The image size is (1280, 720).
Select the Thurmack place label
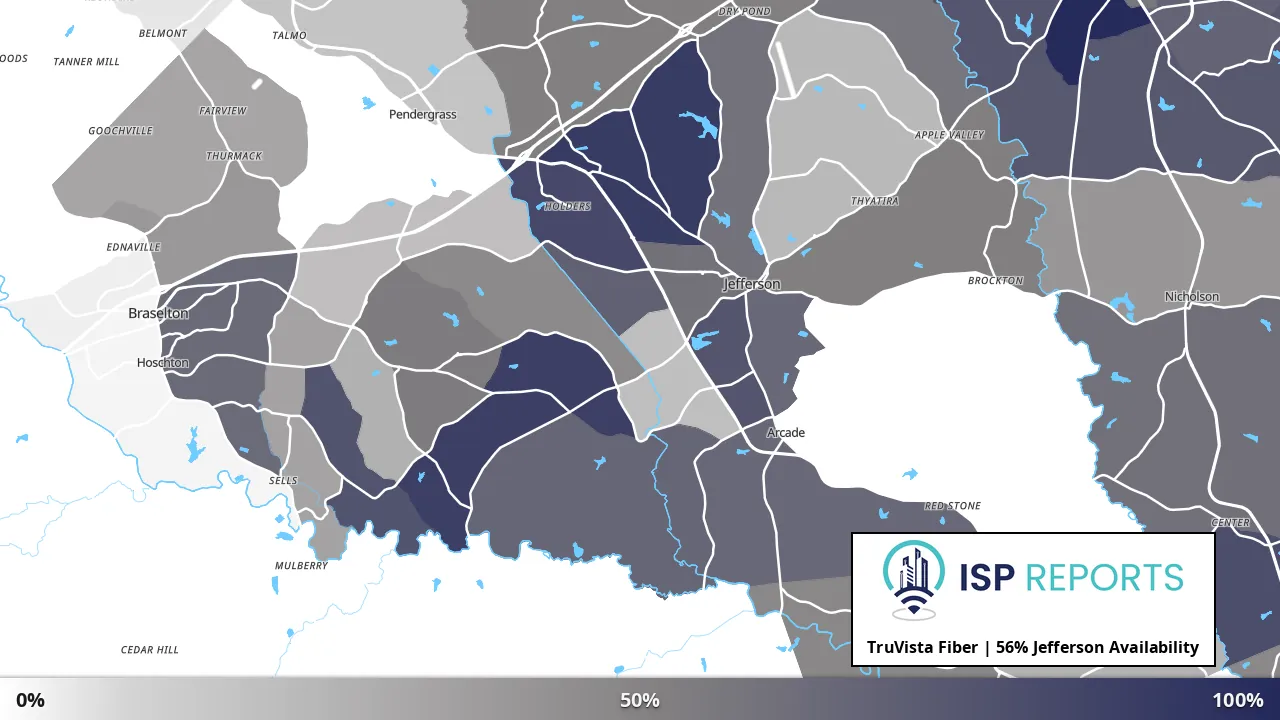click(x=234, y=156)
